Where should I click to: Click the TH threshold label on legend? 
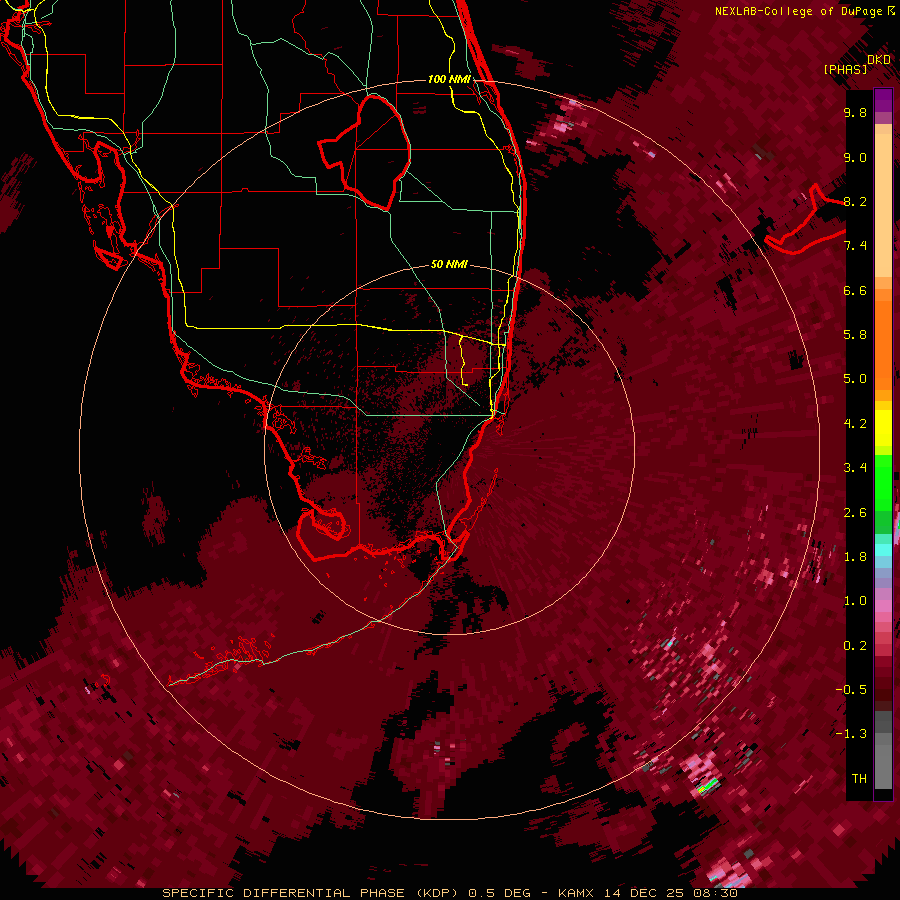[x=859, y=779]
